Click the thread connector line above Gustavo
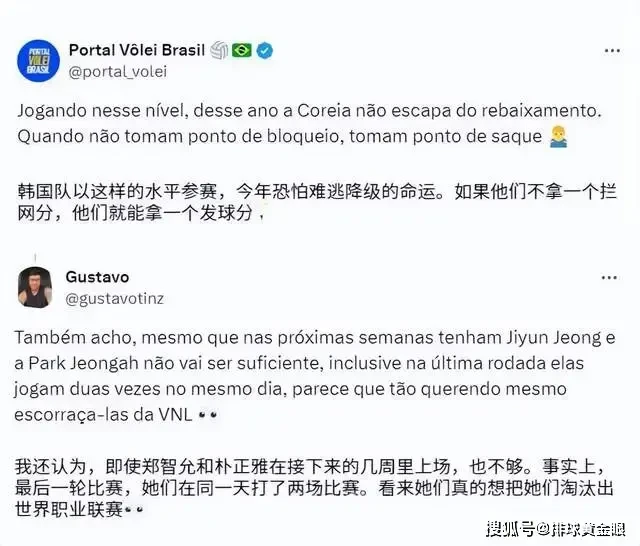 point(36,258)
